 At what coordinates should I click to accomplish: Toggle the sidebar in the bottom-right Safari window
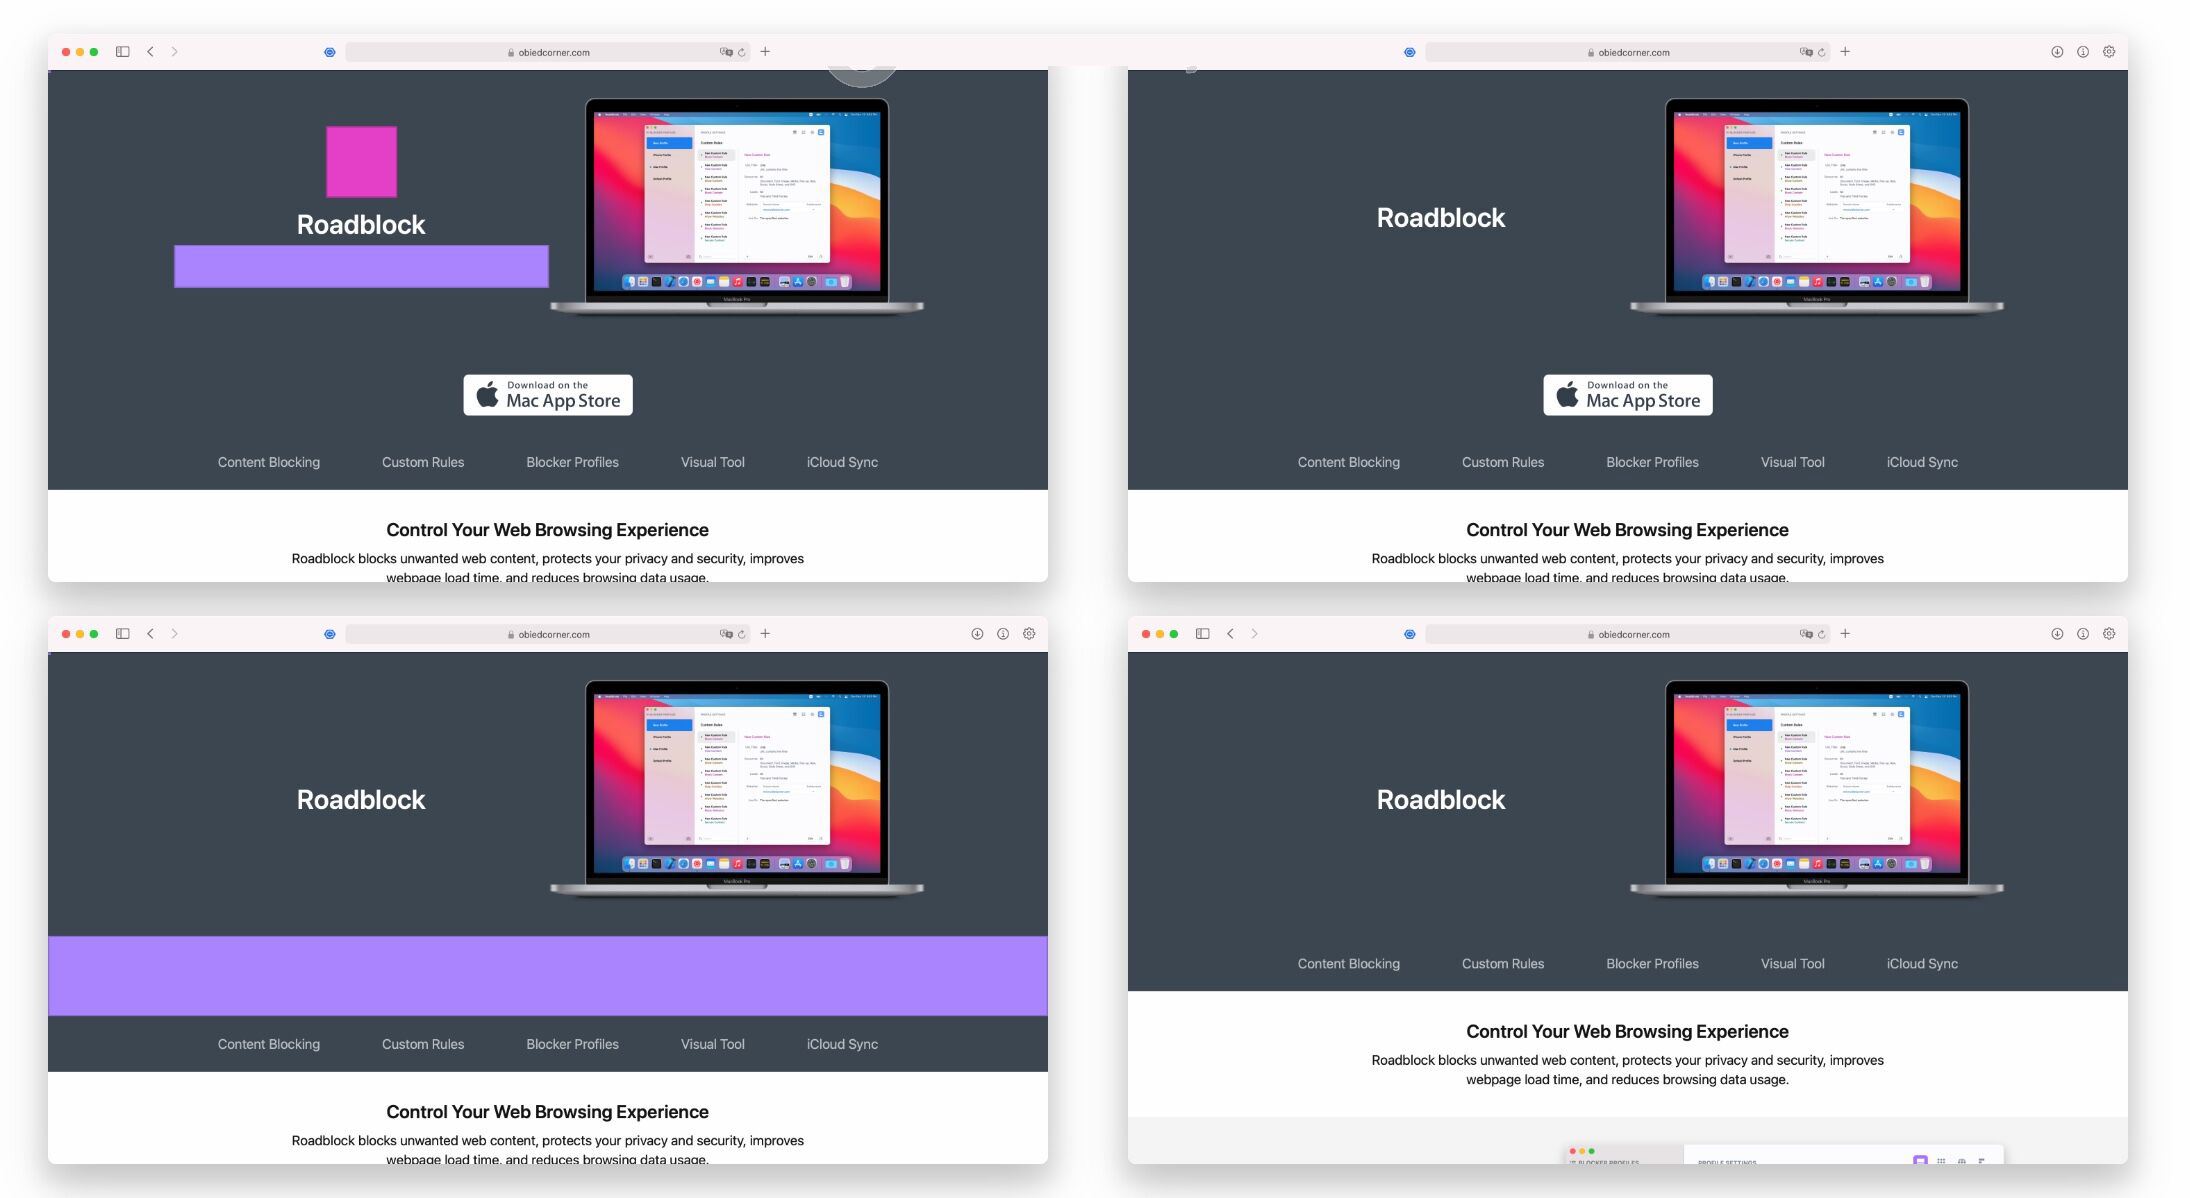1202,634
